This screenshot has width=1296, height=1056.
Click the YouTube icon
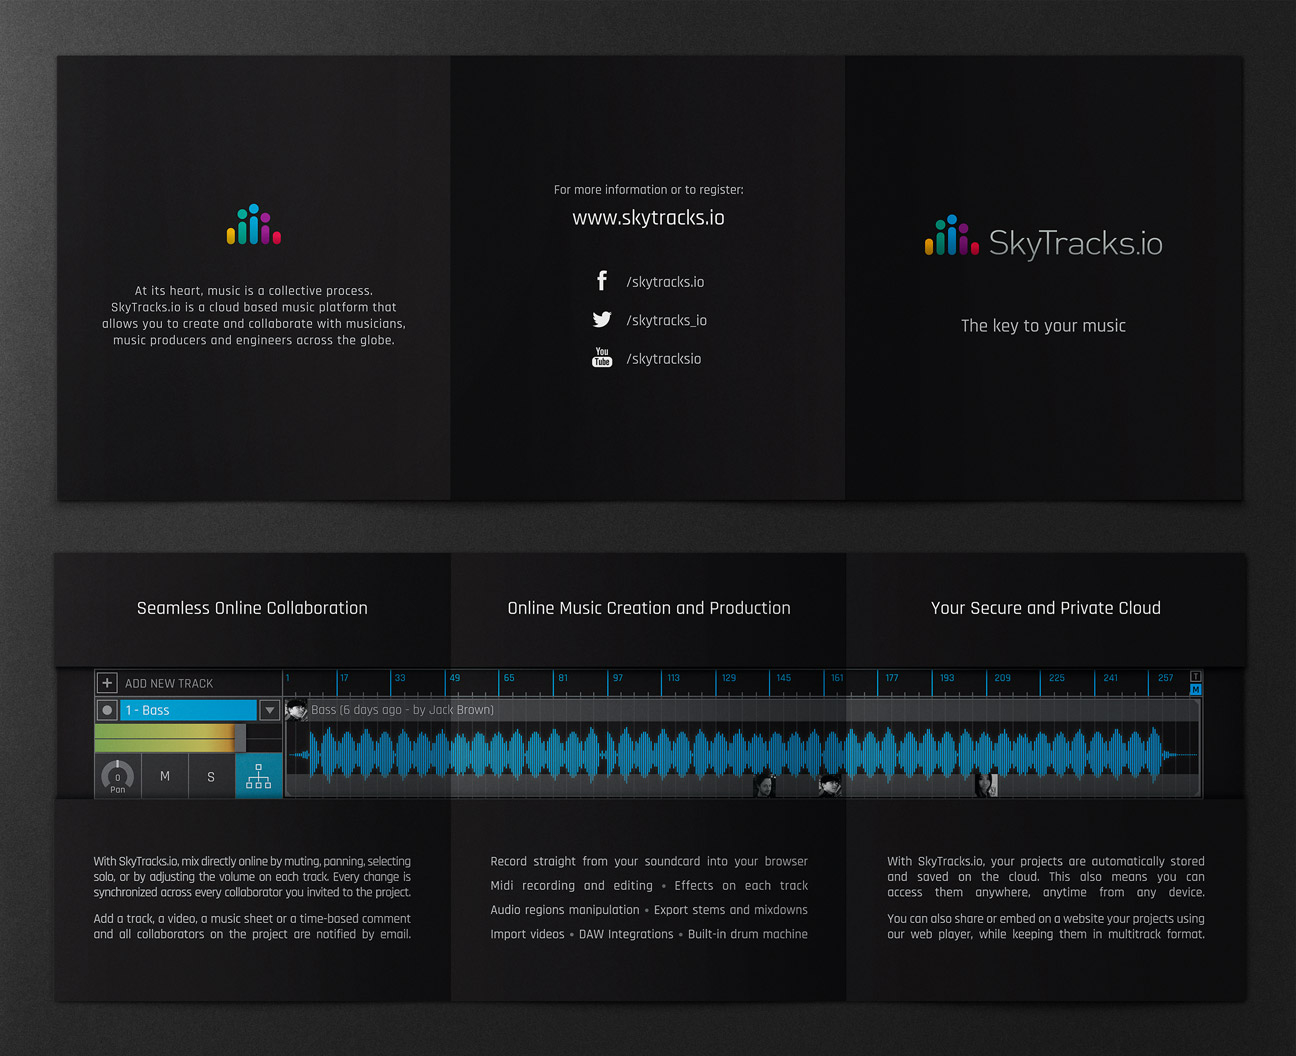pyautogui.click(x=602, y=358)
